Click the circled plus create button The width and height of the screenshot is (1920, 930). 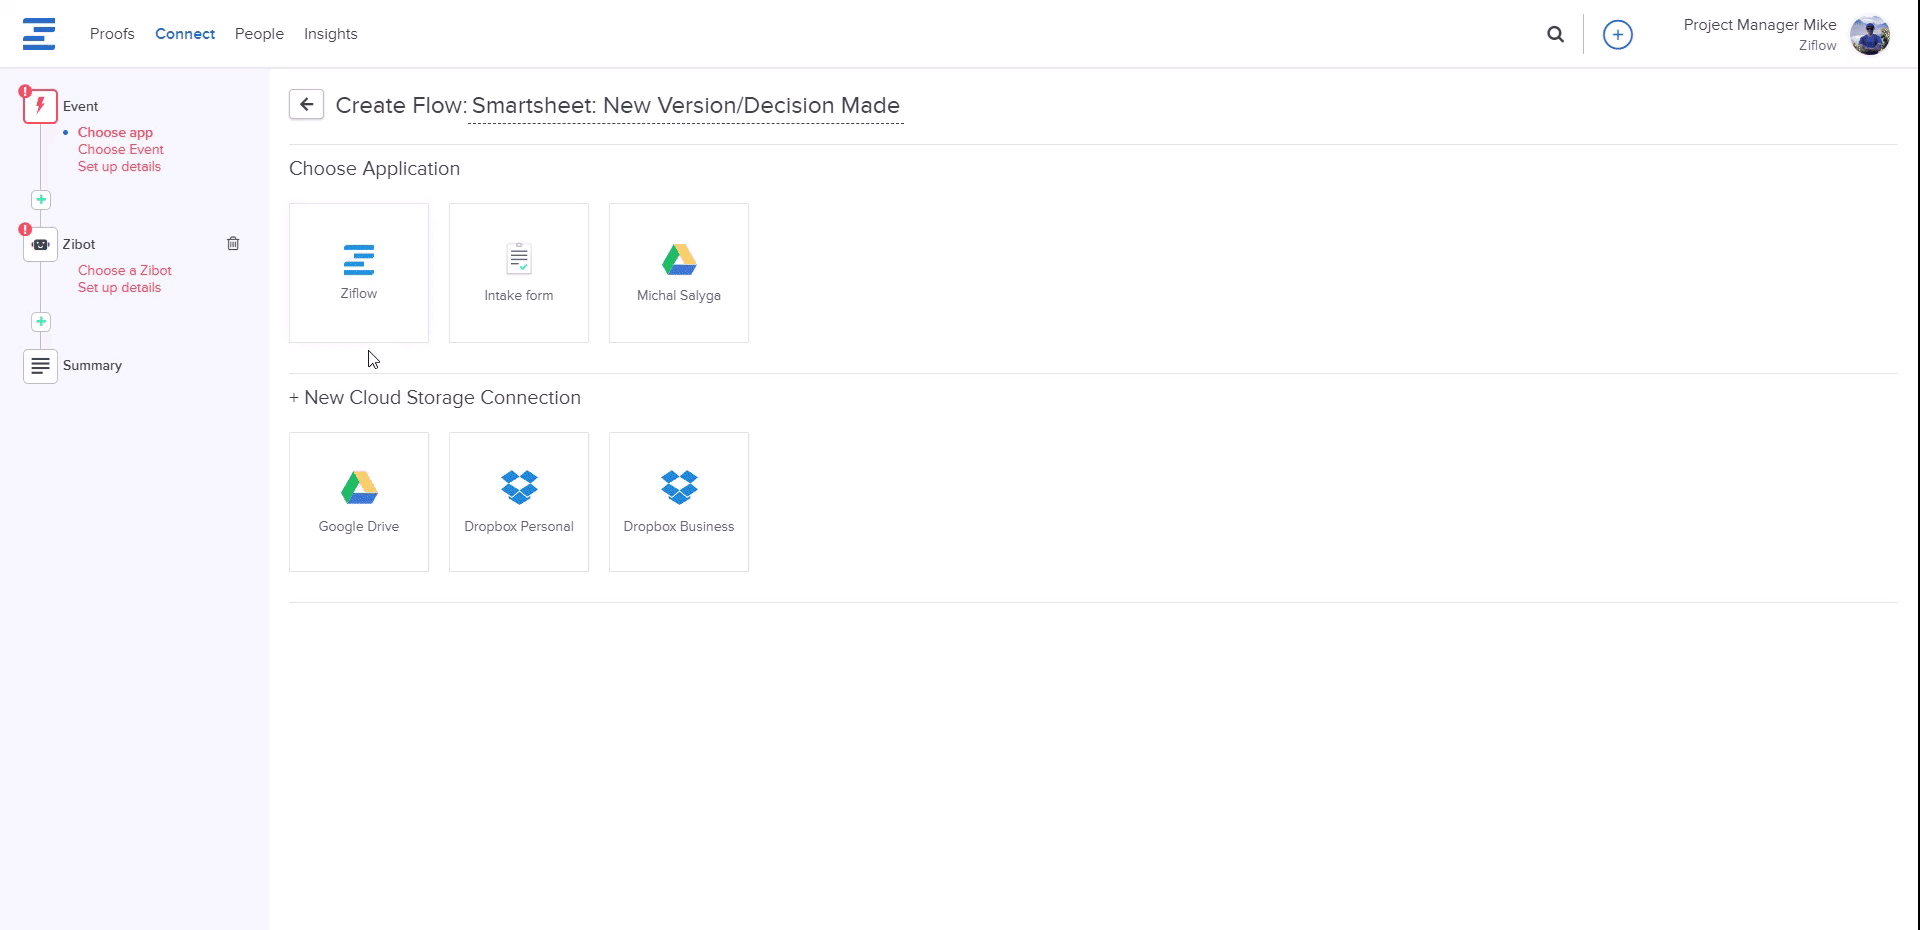point(1617,34)
